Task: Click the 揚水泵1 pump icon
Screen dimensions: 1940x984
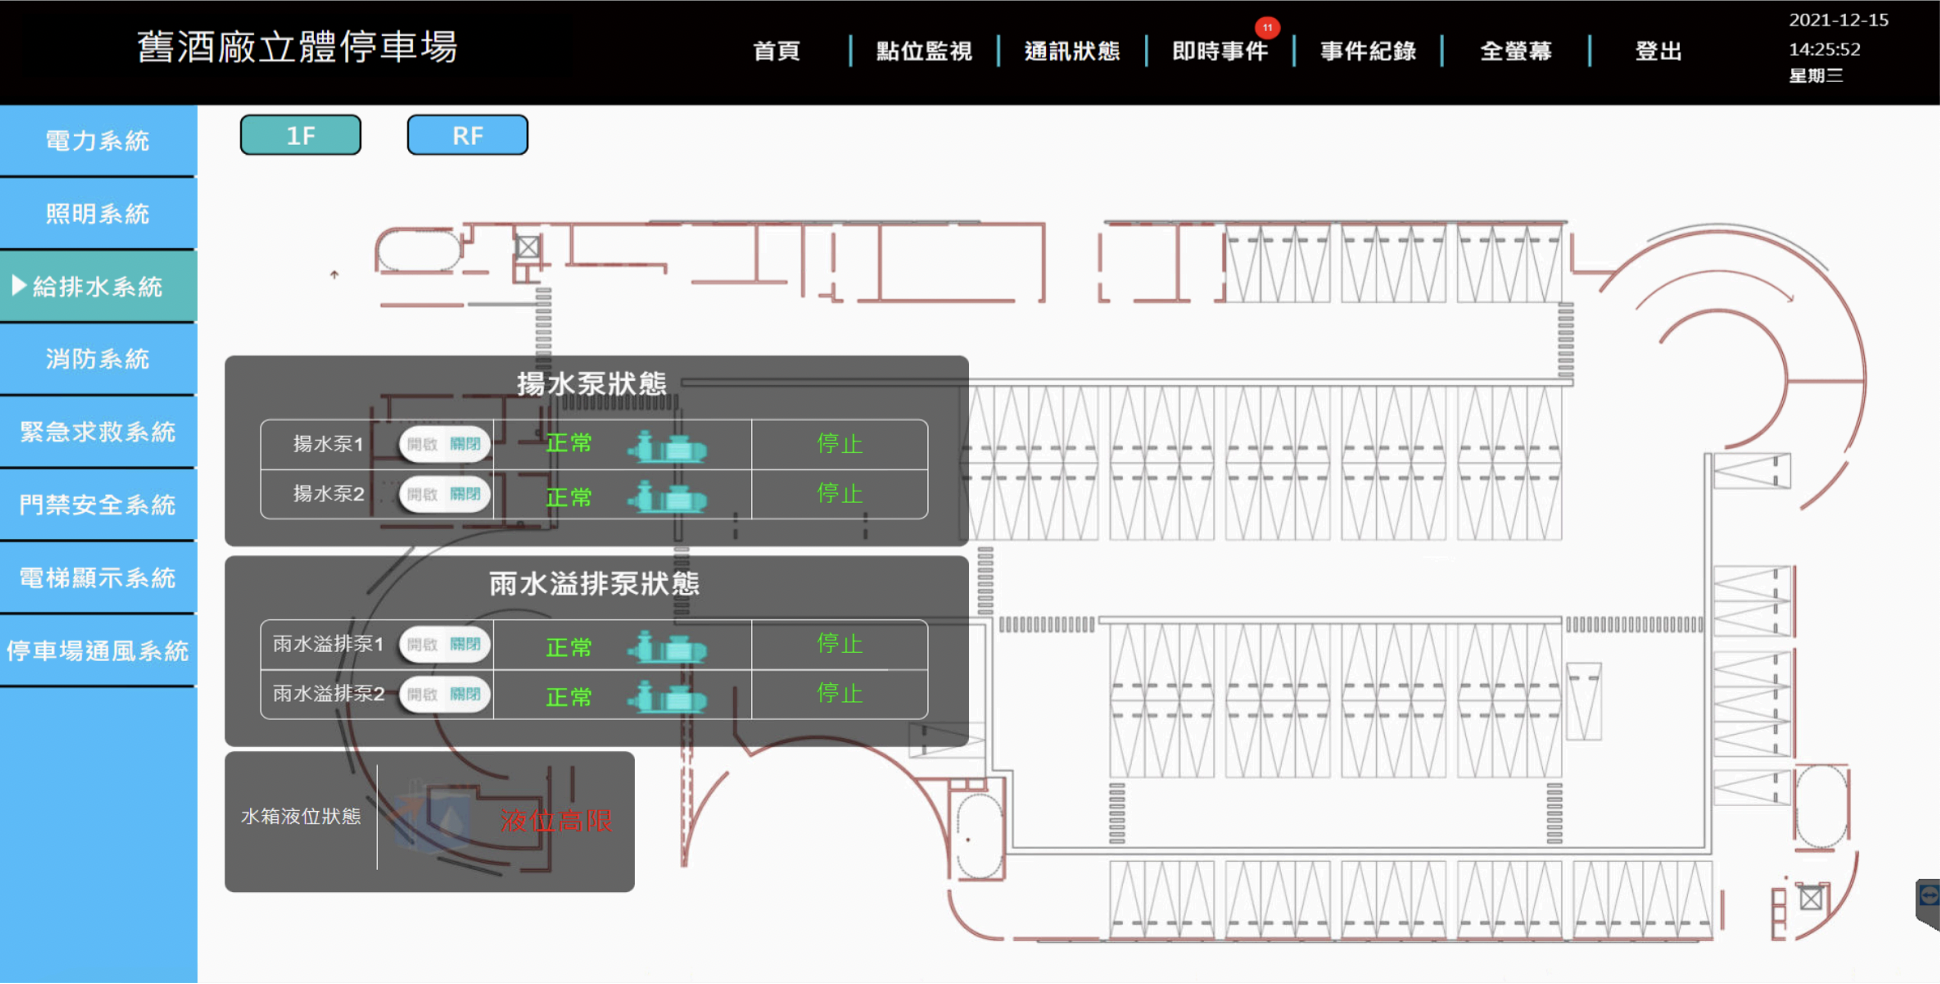Action: 667,446
